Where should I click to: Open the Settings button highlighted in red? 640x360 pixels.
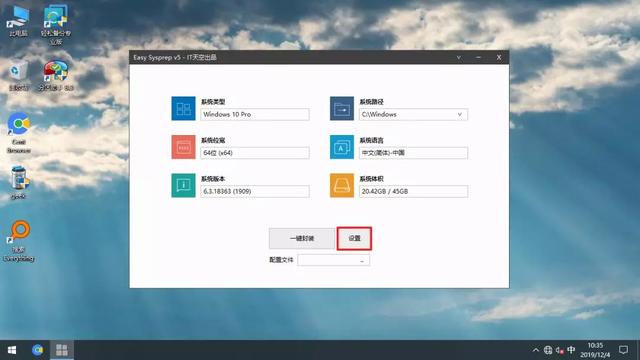pos(354,238)
